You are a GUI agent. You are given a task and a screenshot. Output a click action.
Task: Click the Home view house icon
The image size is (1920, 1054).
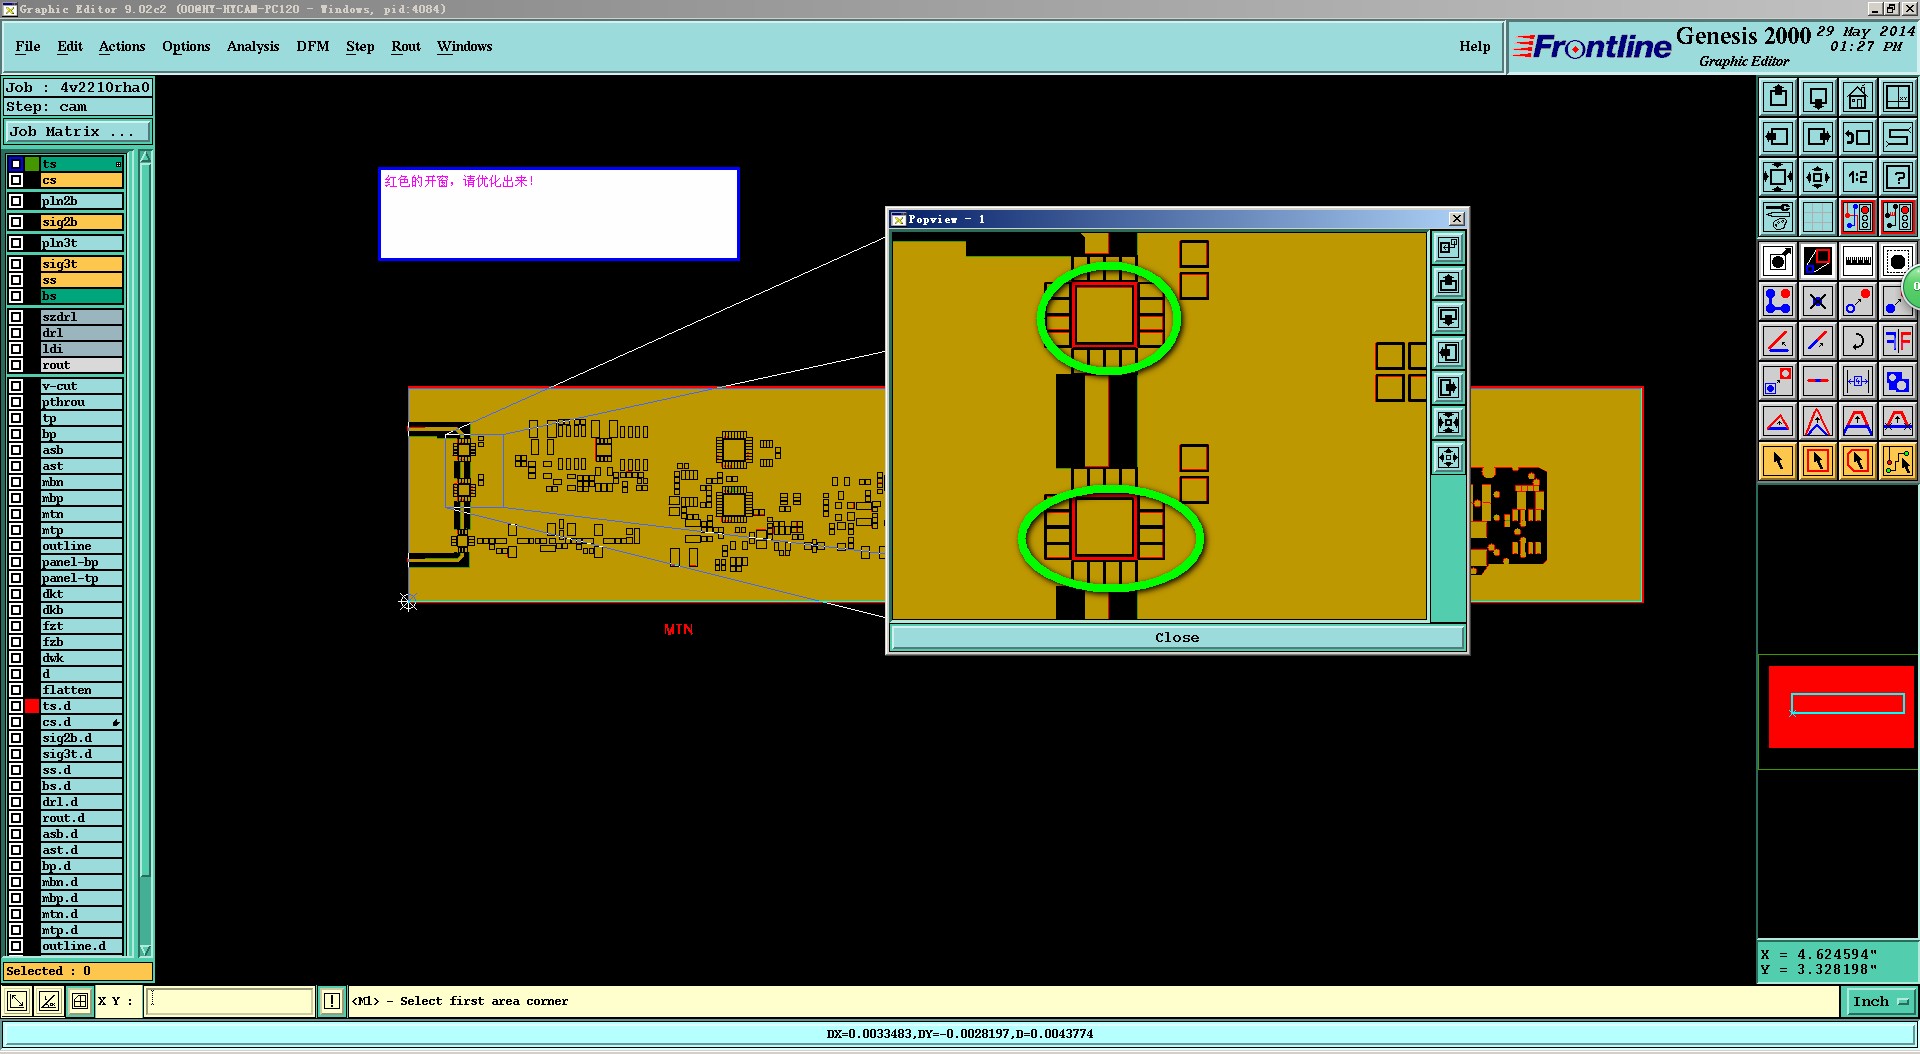point(1858,97)
